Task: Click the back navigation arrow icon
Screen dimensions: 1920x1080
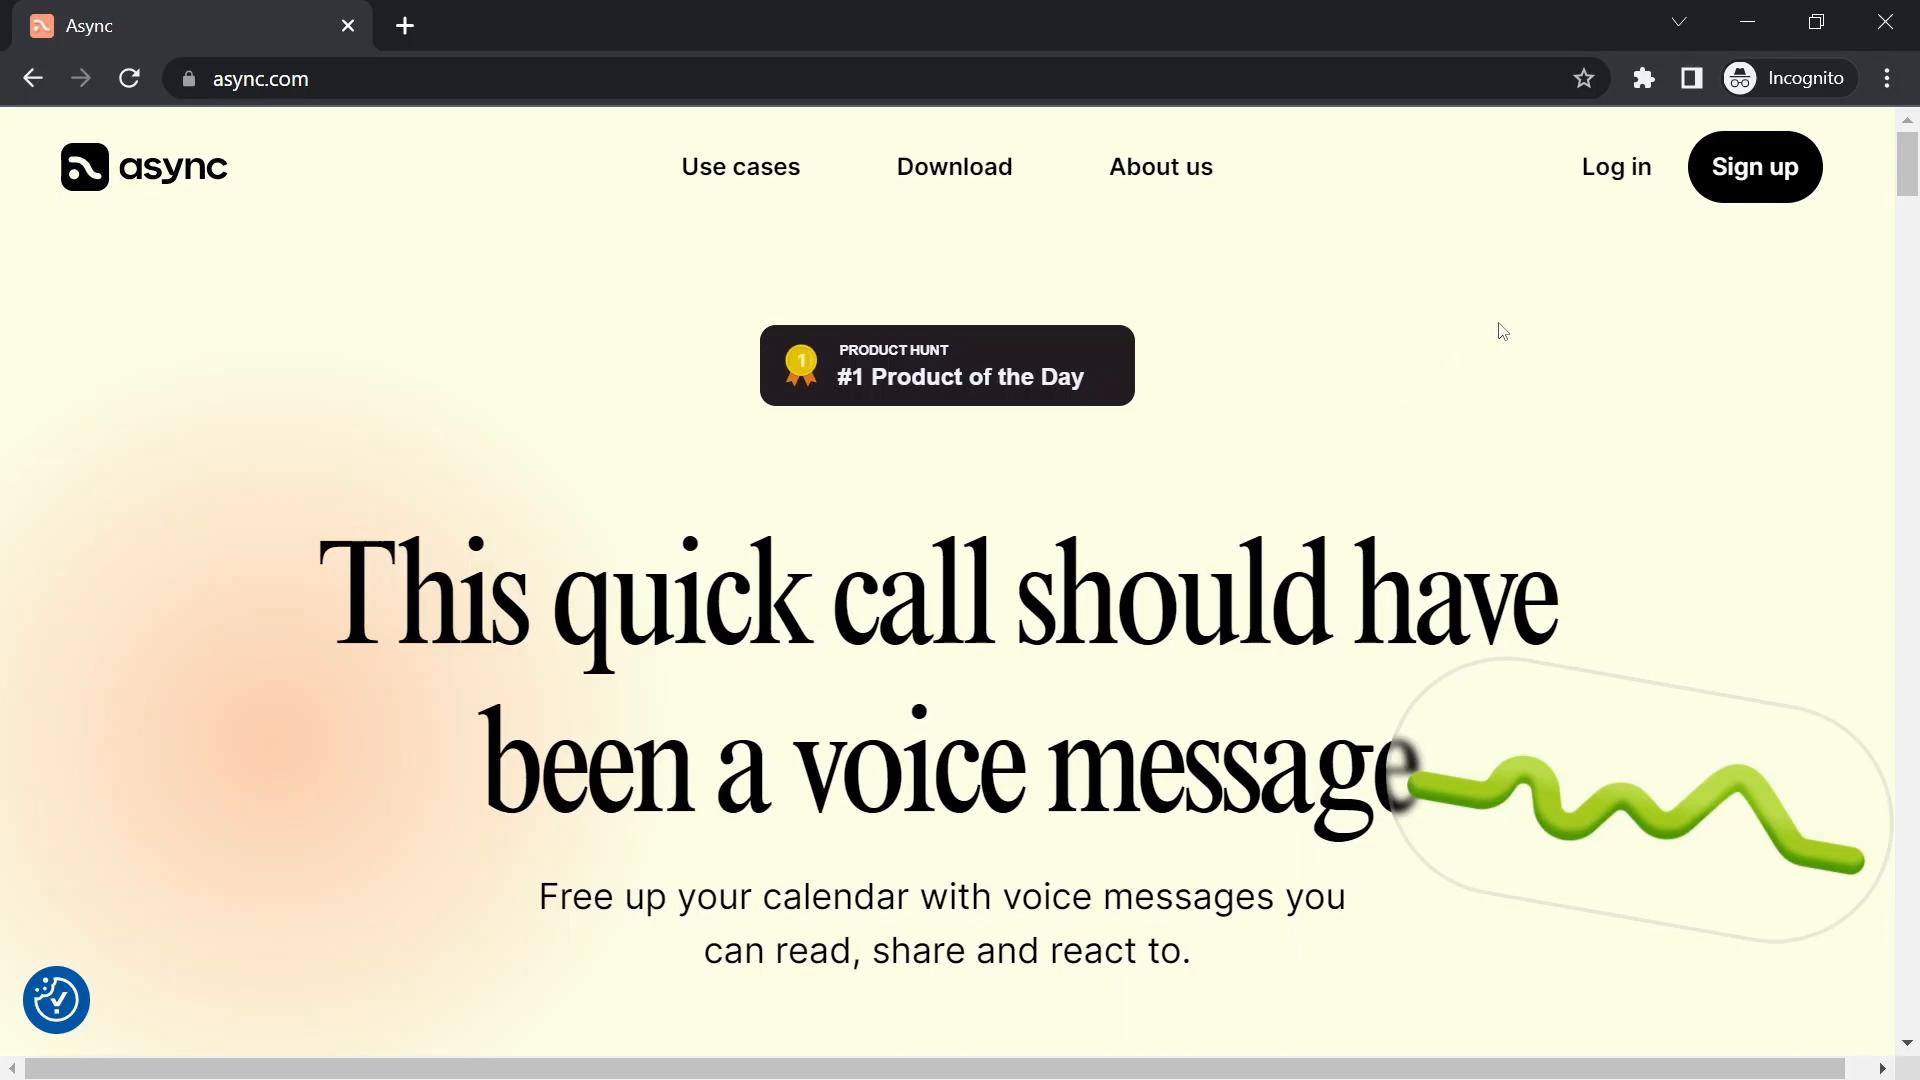Action: pyautogui.click(x=32, y=78)
